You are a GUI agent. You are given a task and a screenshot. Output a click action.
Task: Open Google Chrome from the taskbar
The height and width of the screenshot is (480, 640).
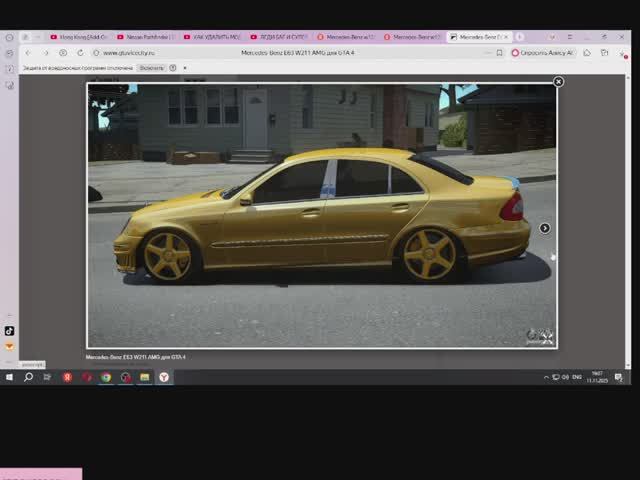(x=106, y=377)
